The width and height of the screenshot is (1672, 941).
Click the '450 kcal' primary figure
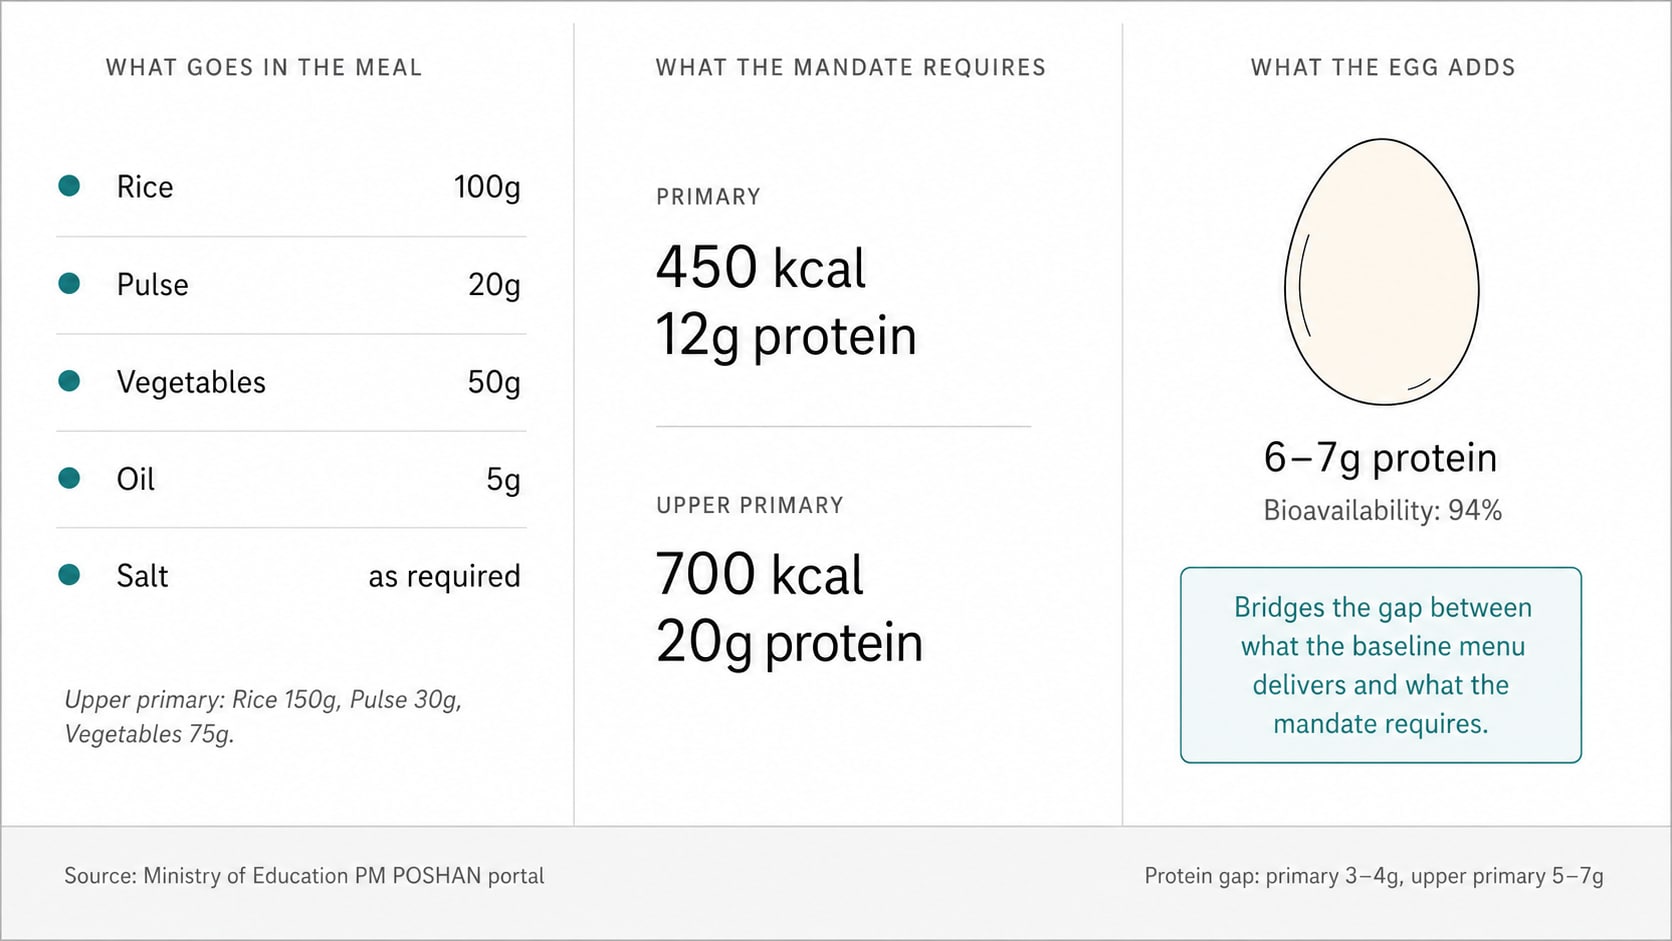tap(761, 268)
